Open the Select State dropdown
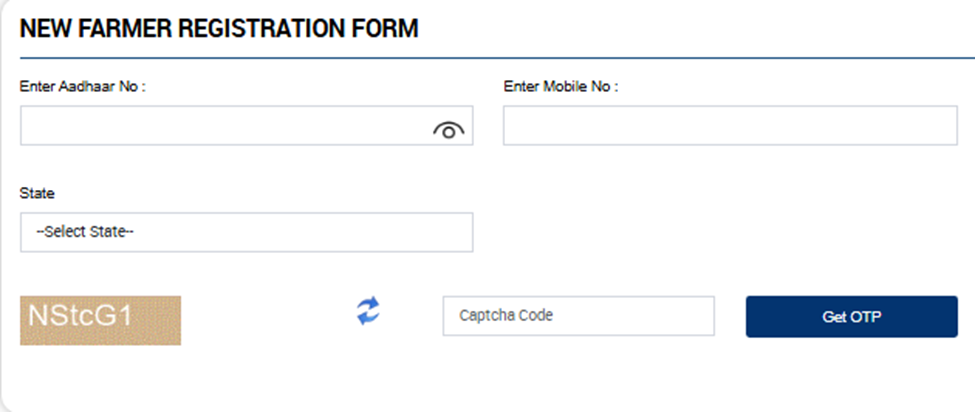The image size is (975, 412). 247,232
